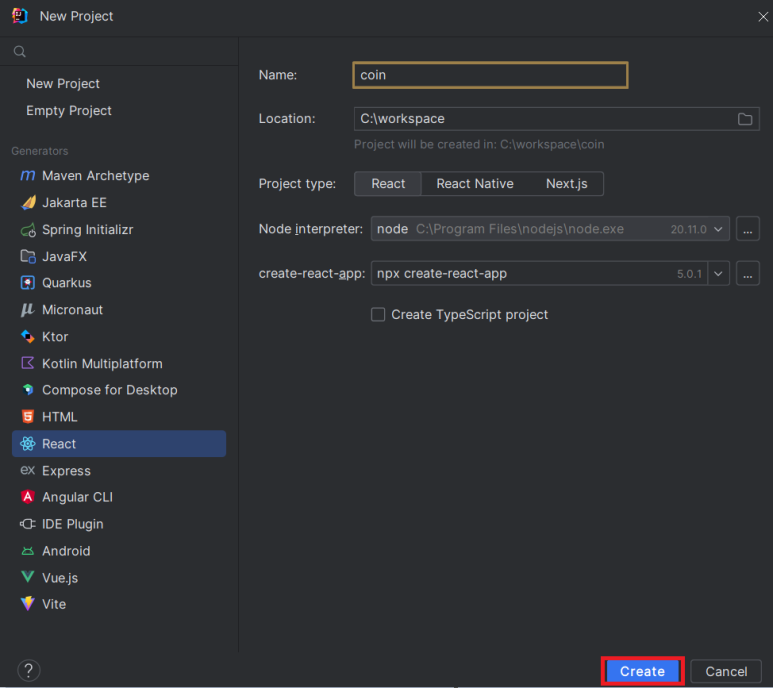This screenshot has width=773, height=688.
Task: Select the Vite generator icon
Action: click(28, 604)
